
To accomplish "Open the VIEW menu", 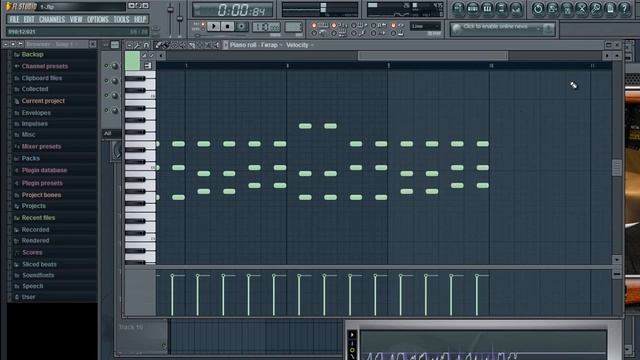I will [x=76, y=20].
